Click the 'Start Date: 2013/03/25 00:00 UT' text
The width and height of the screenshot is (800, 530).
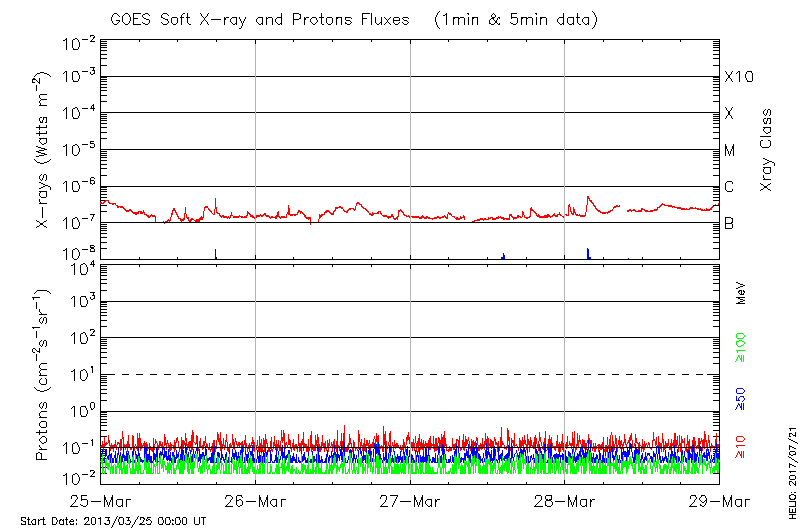coord(113,521)
